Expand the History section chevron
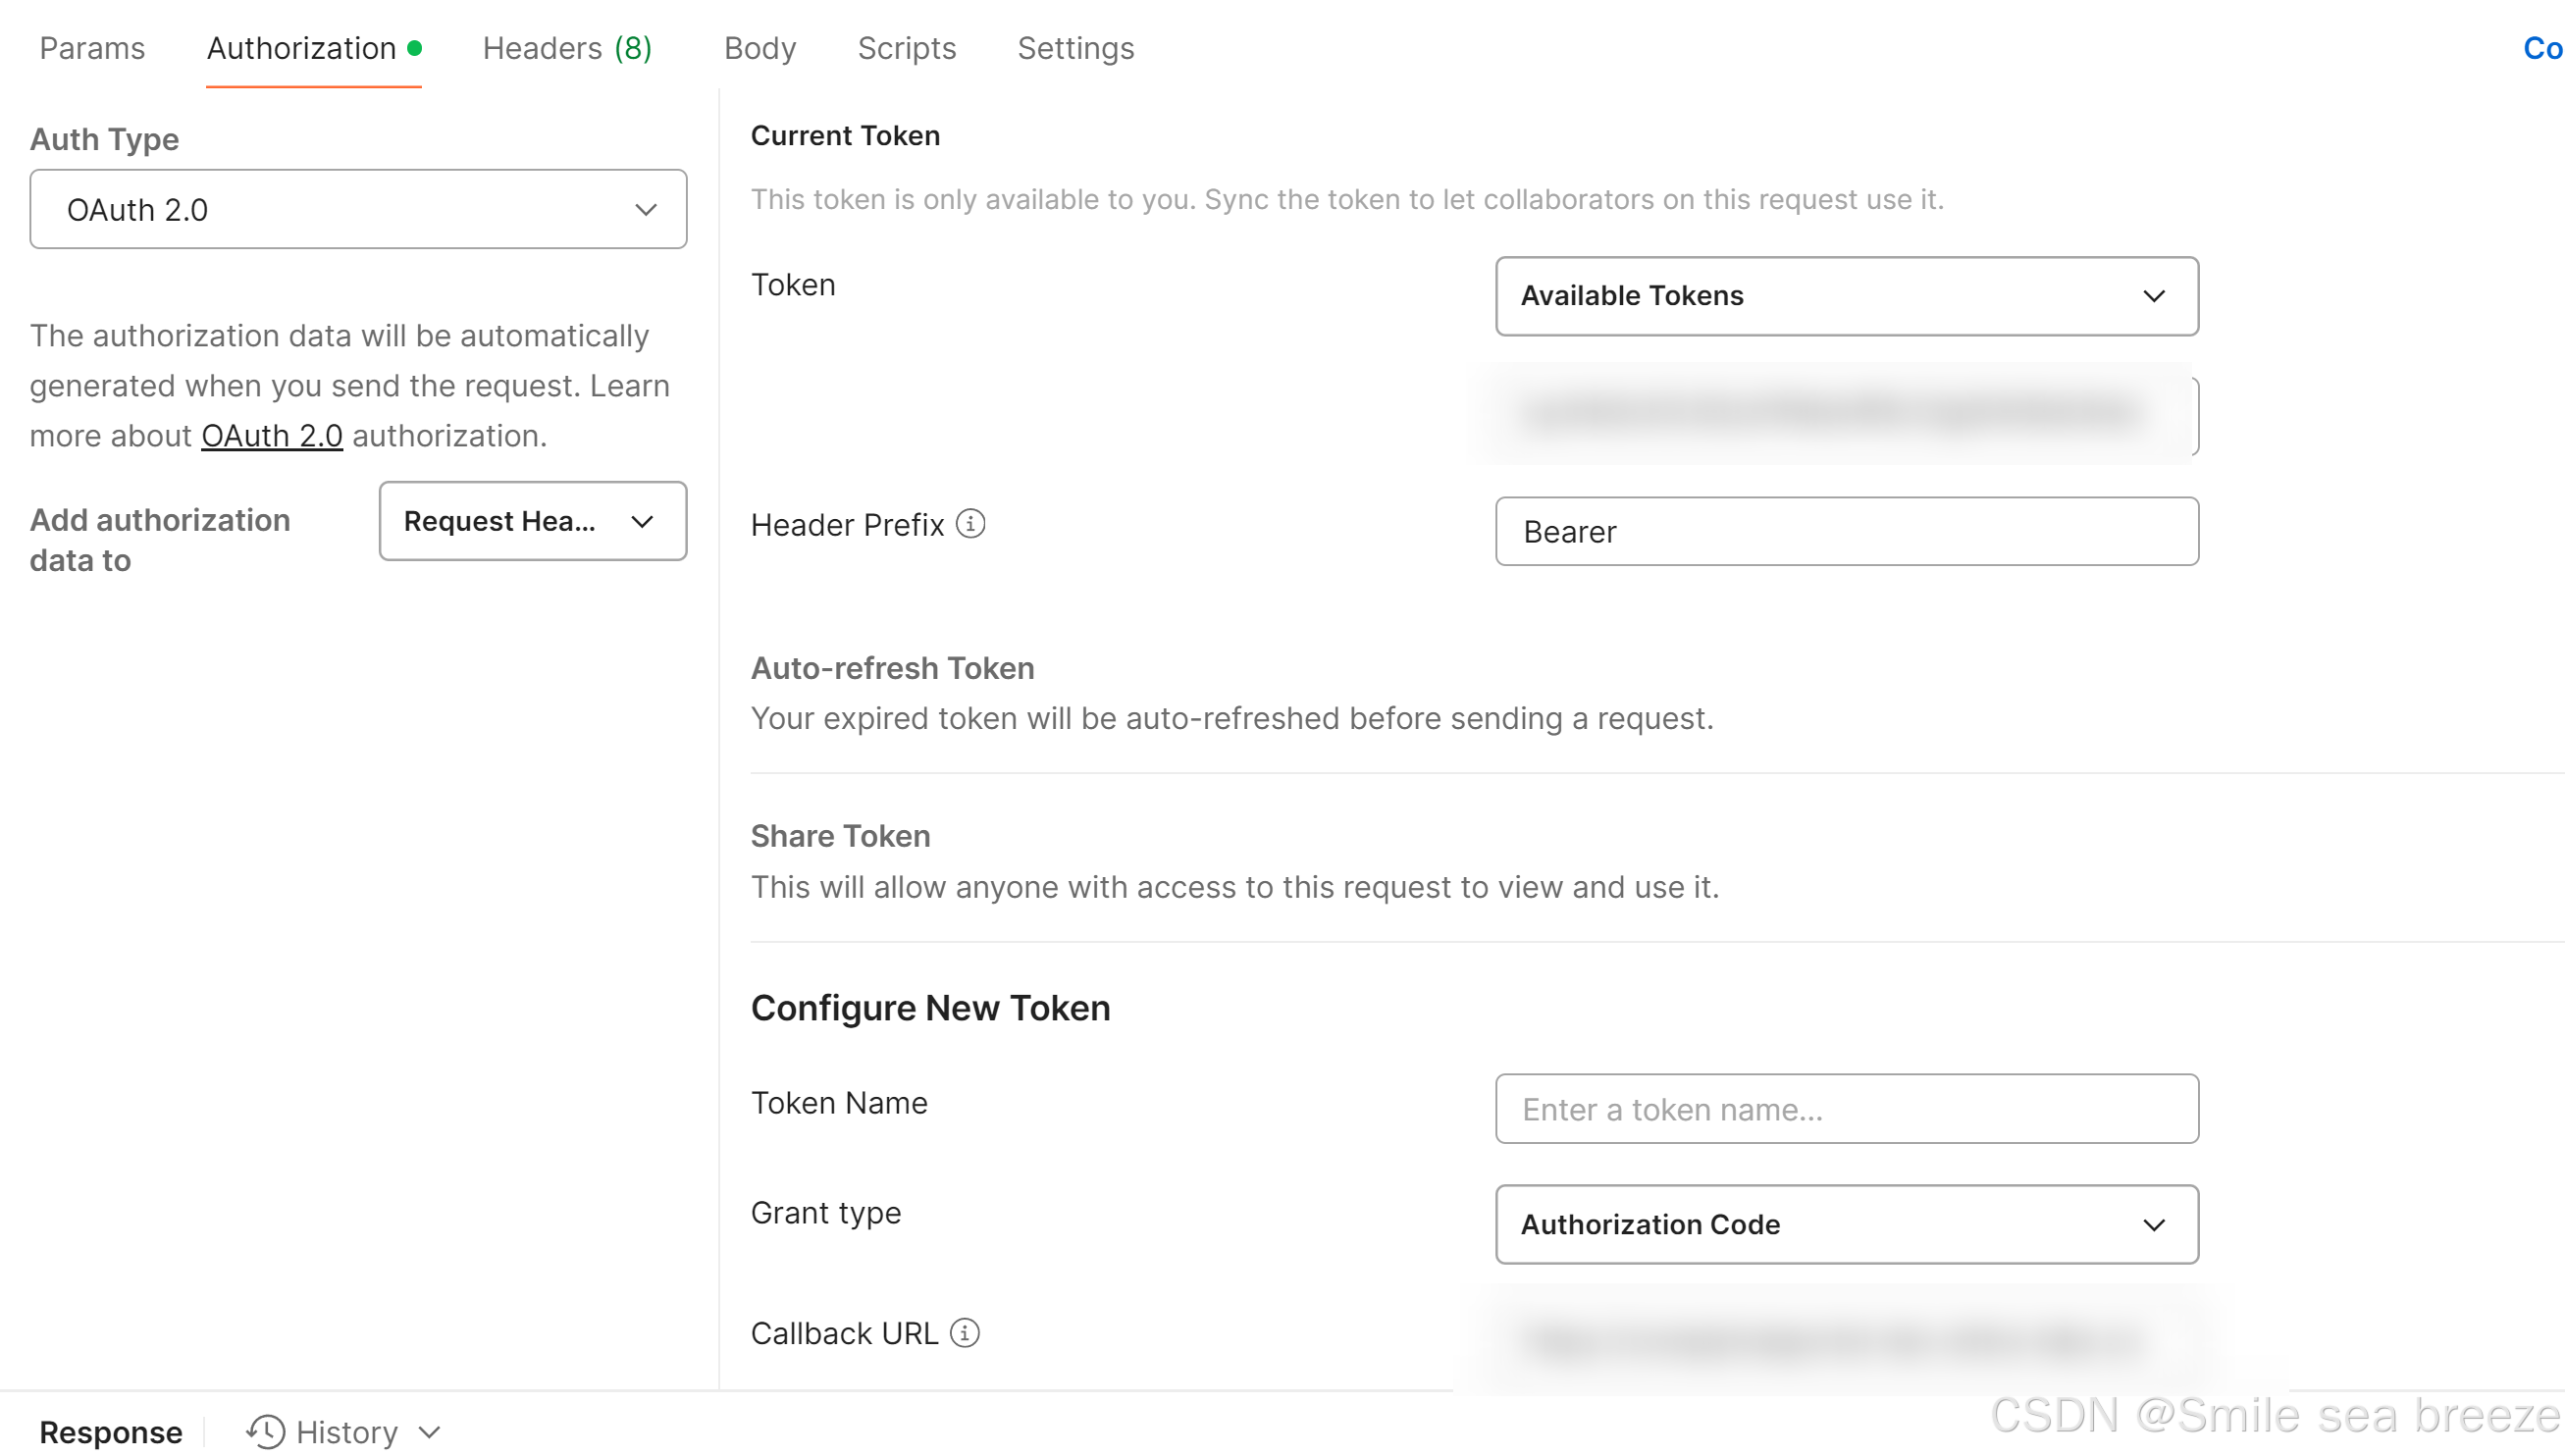Screen dimensions: 2565x1456 430,1432
